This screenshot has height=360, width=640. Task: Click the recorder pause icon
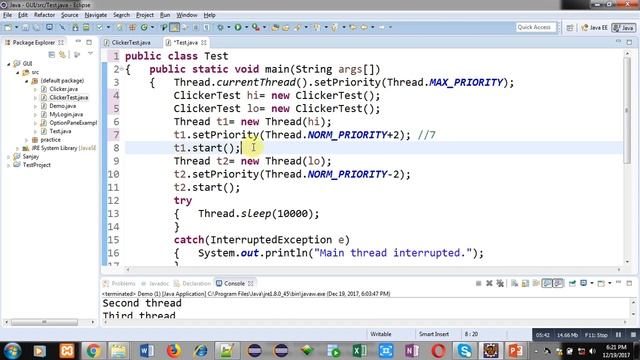tap(619, 335)
